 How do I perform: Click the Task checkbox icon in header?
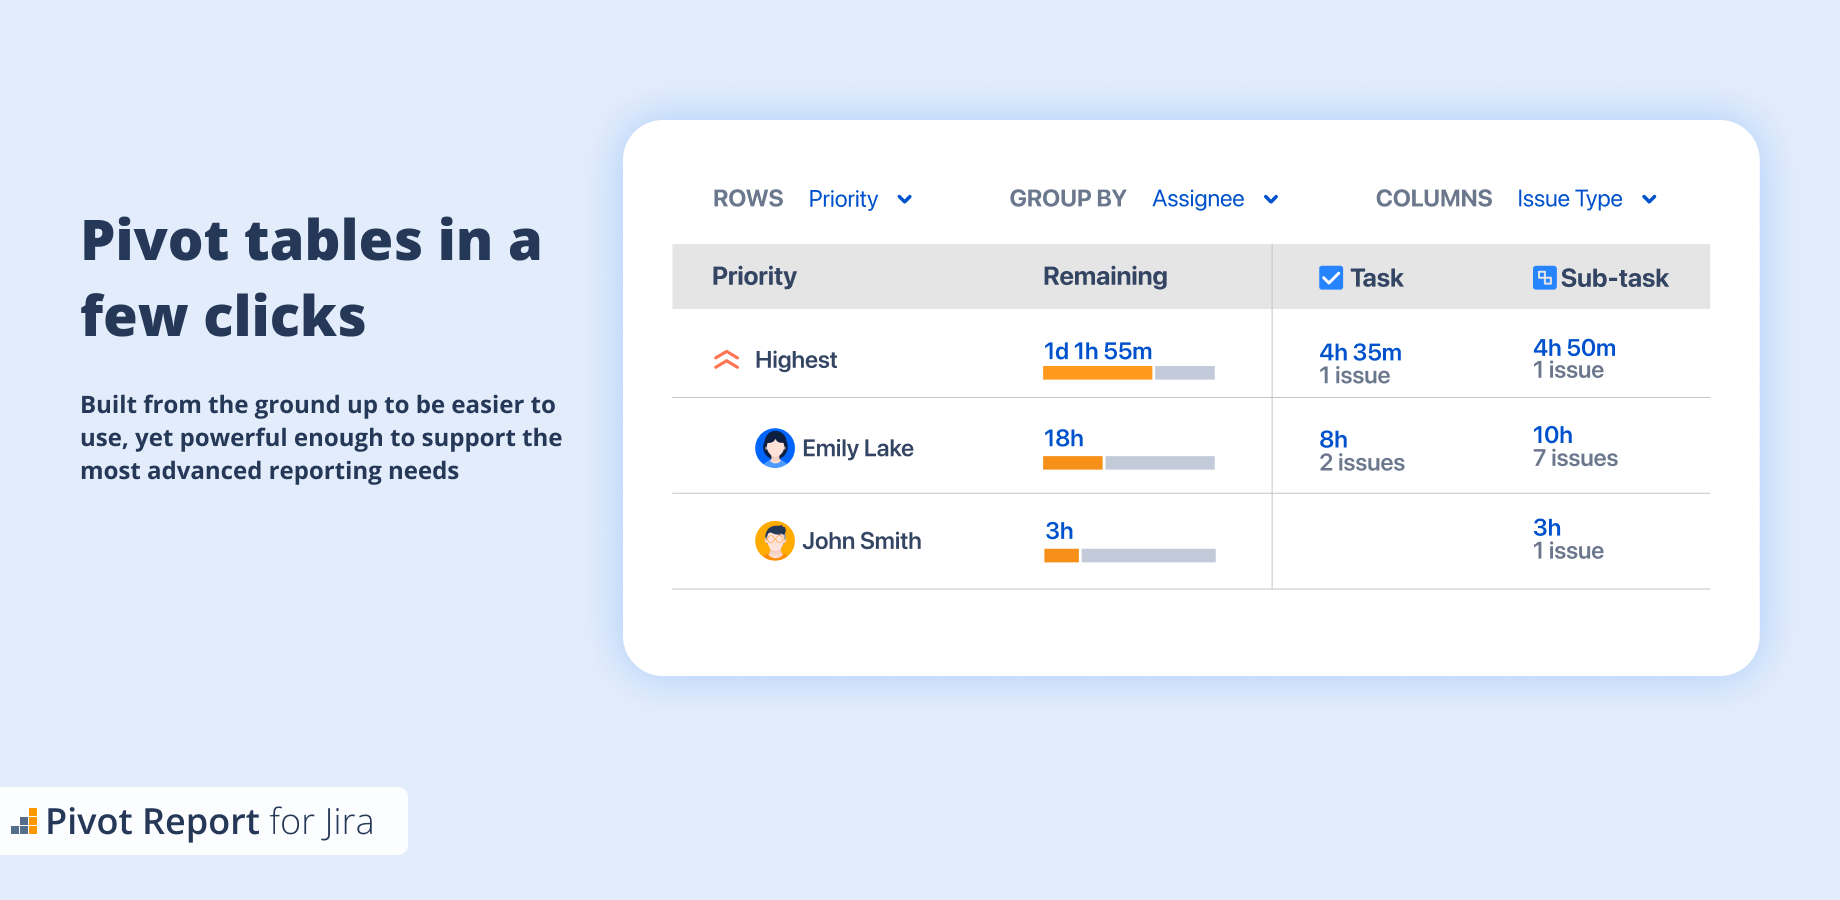(x=1331, y=278)
